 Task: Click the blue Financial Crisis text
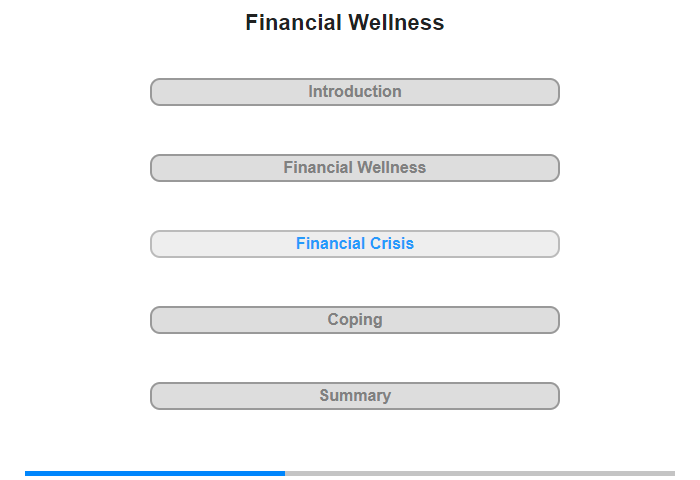[x=354, y=244]
